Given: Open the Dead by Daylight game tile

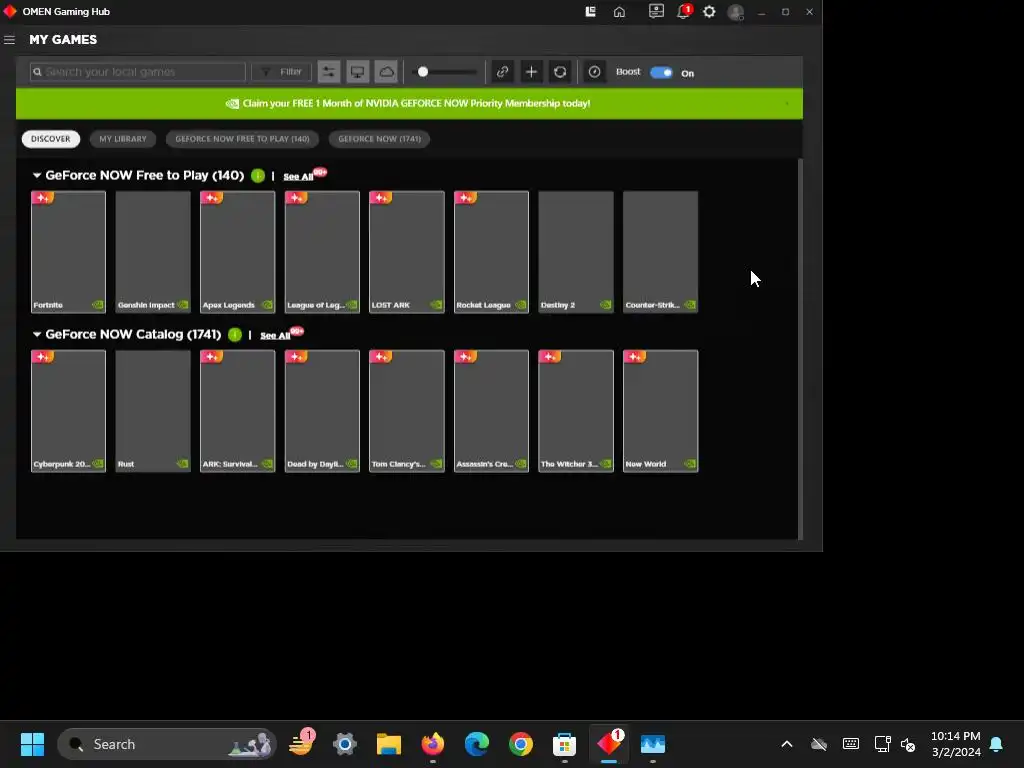Looking at the screenshot, I should pos(322,411).
